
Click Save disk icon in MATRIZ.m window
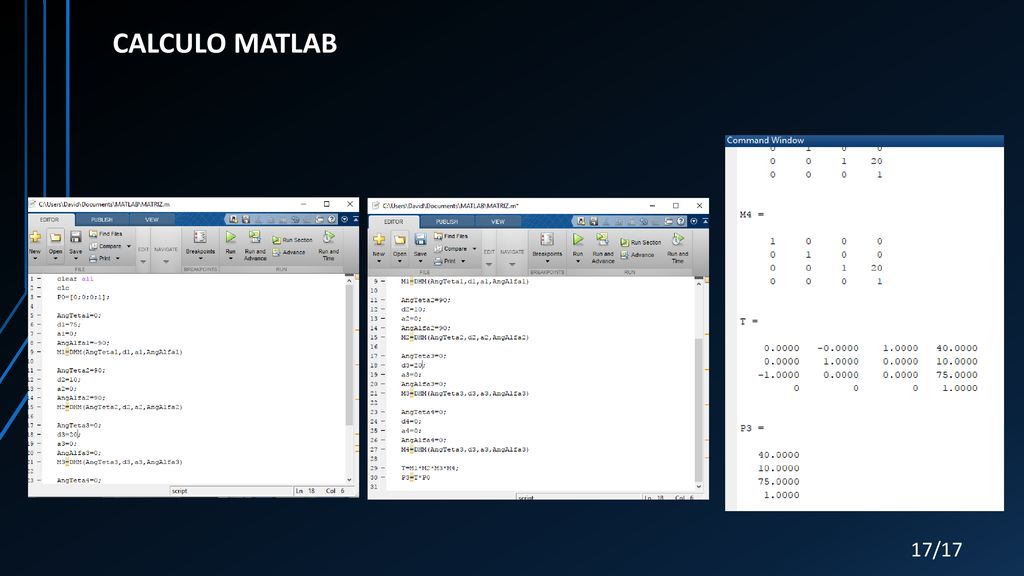[x=76, y=238]
